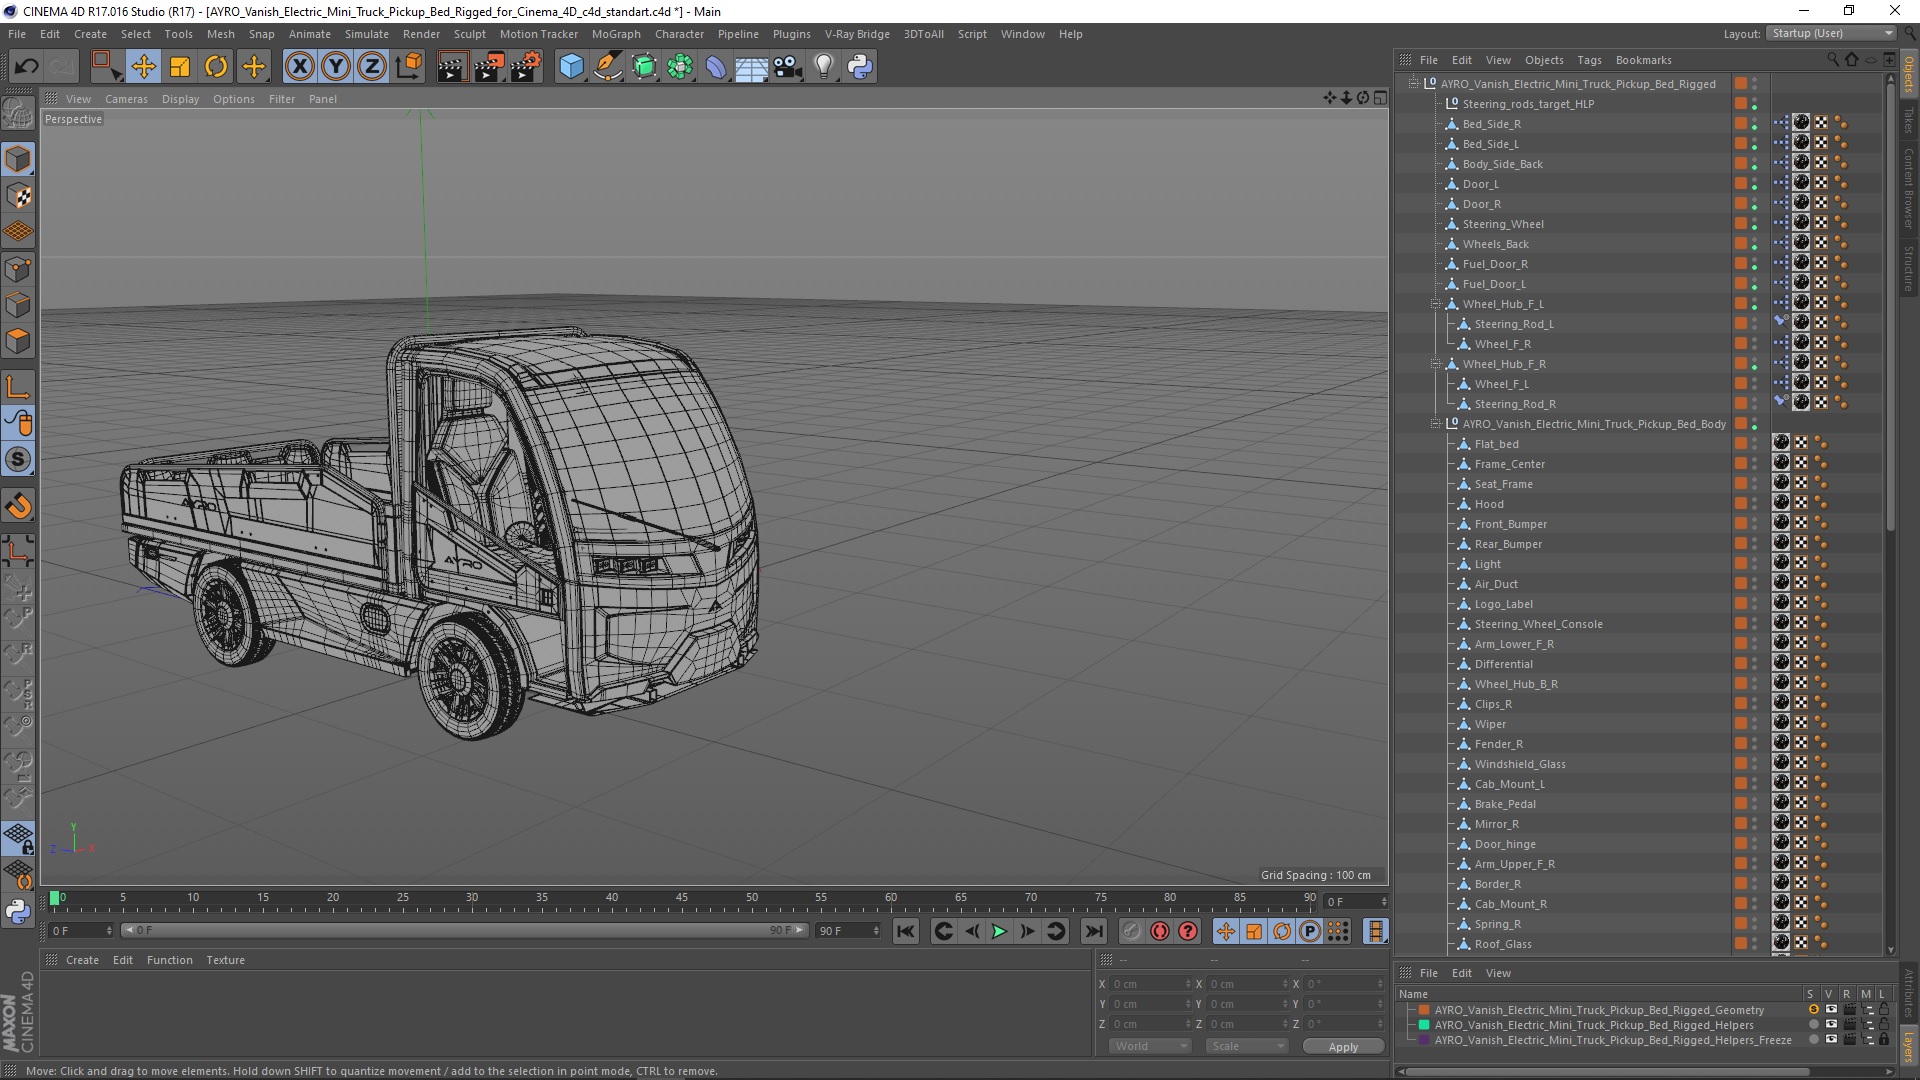Click the green Play Forwards button
1920x1080 pixels.
coord(998,931)
